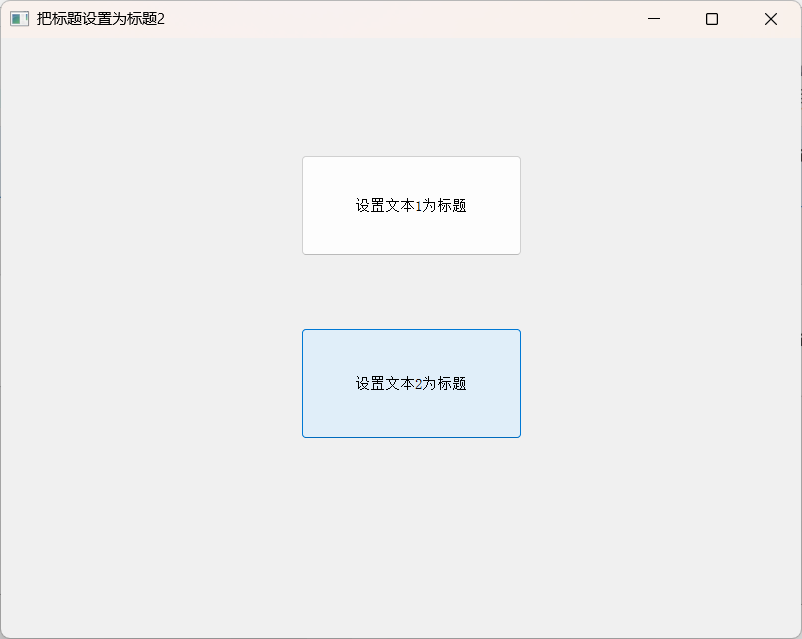The width and height of the screenshot is (802, 639).
Task: Click the 设置文本1为标题 button
Action: 411,206
